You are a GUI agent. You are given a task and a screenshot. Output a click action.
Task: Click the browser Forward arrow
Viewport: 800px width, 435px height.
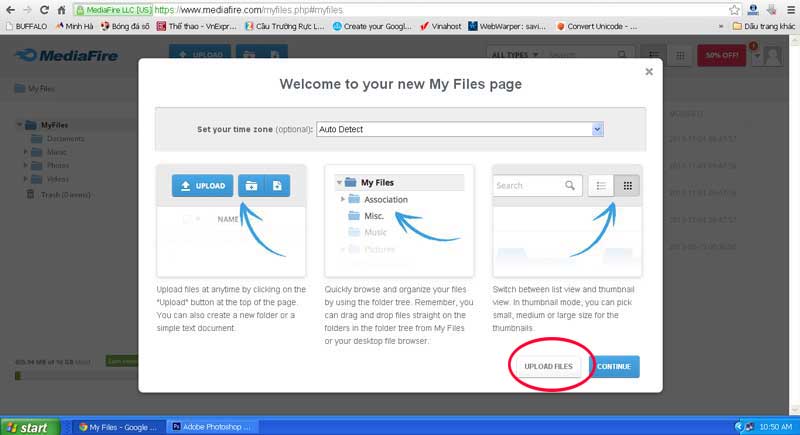pos(27,10)
